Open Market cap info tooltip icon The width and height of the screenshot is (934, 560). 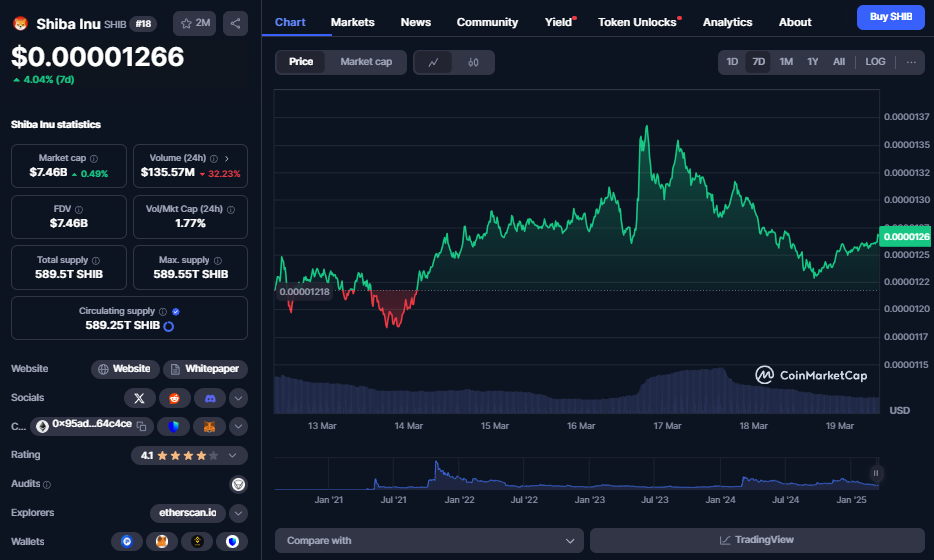(x=94, y=158)
